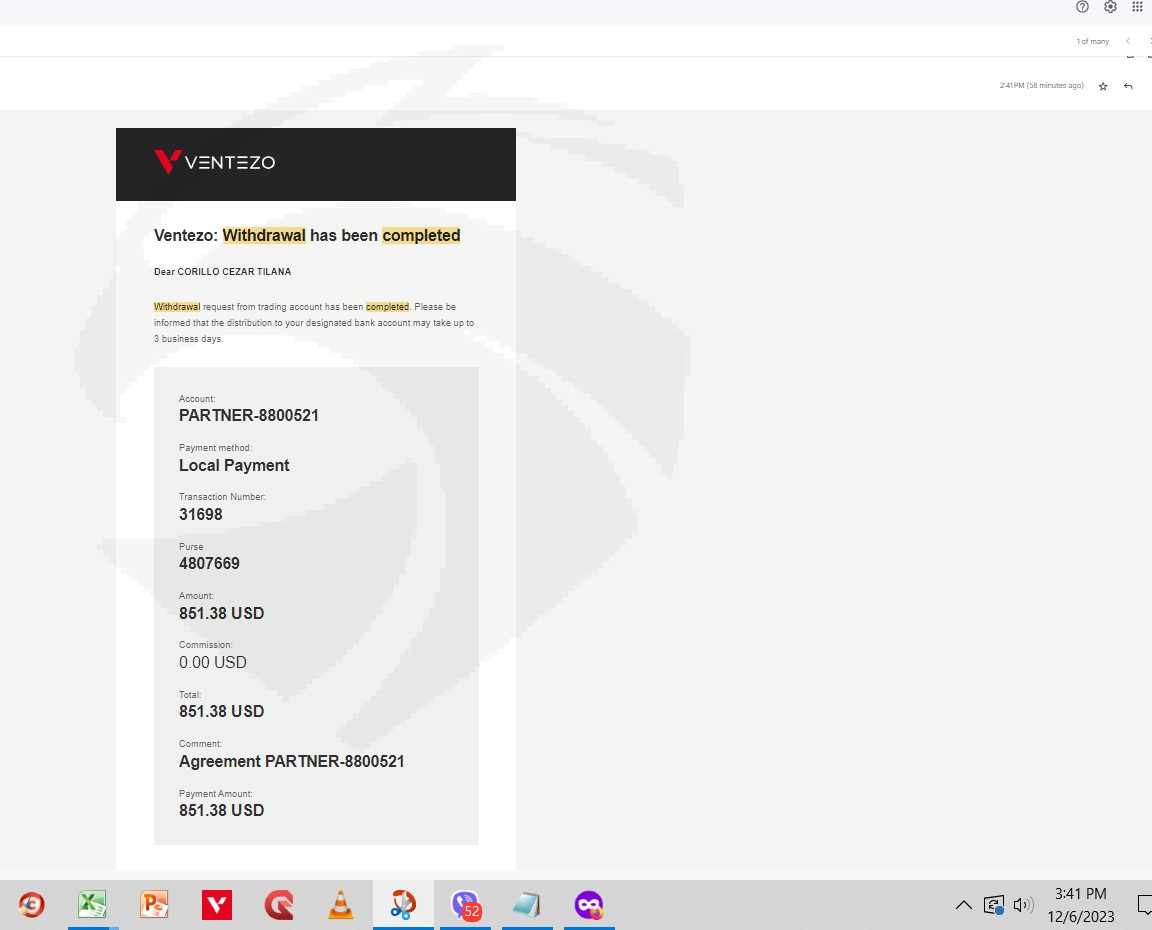
Task: Open the PowerPoint taskbar icon
Action: 154,904
